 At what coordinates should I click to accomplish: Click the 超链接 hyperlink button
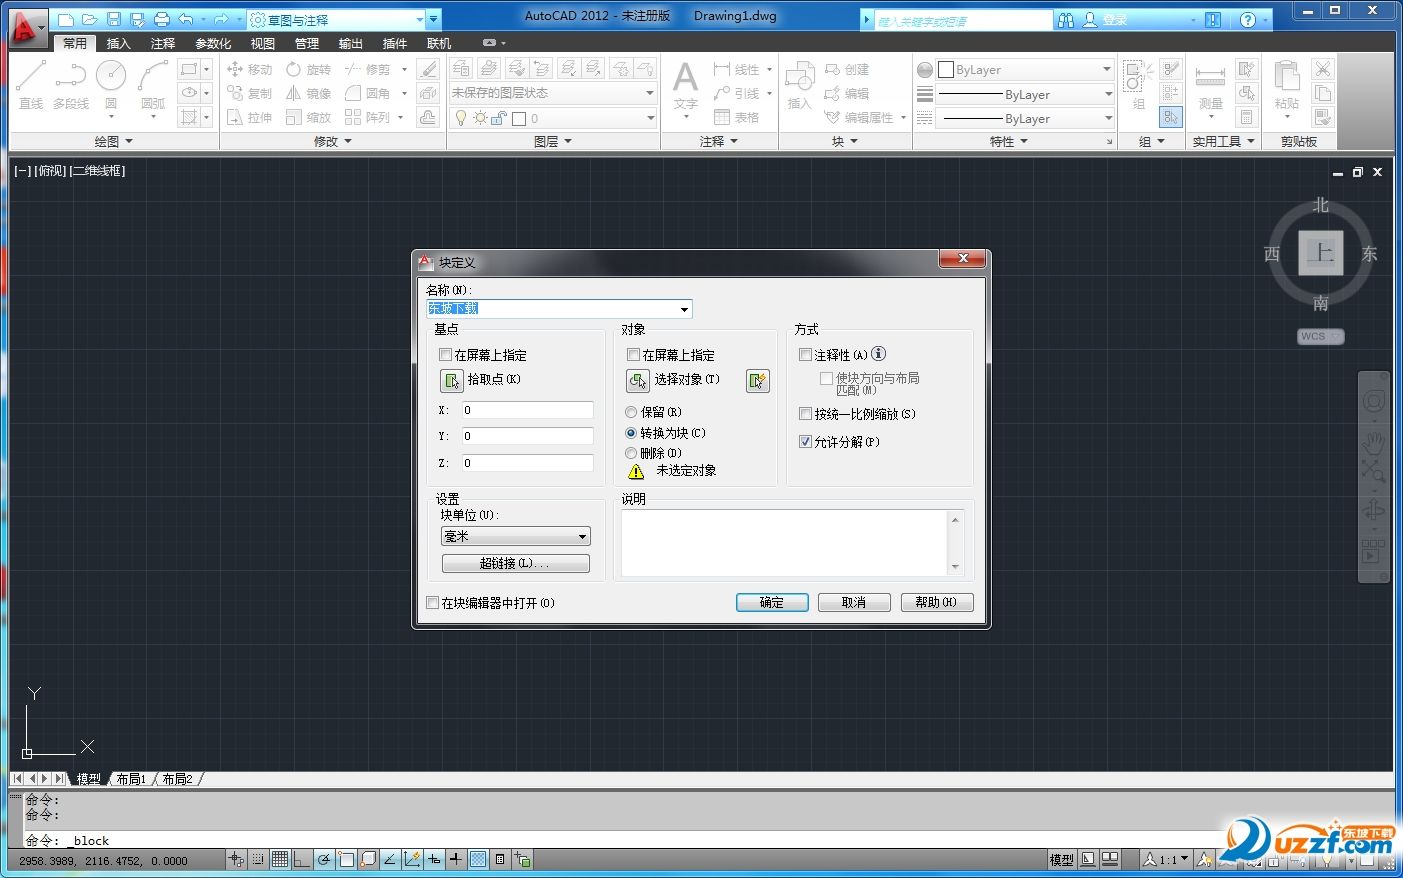point(515,563)
